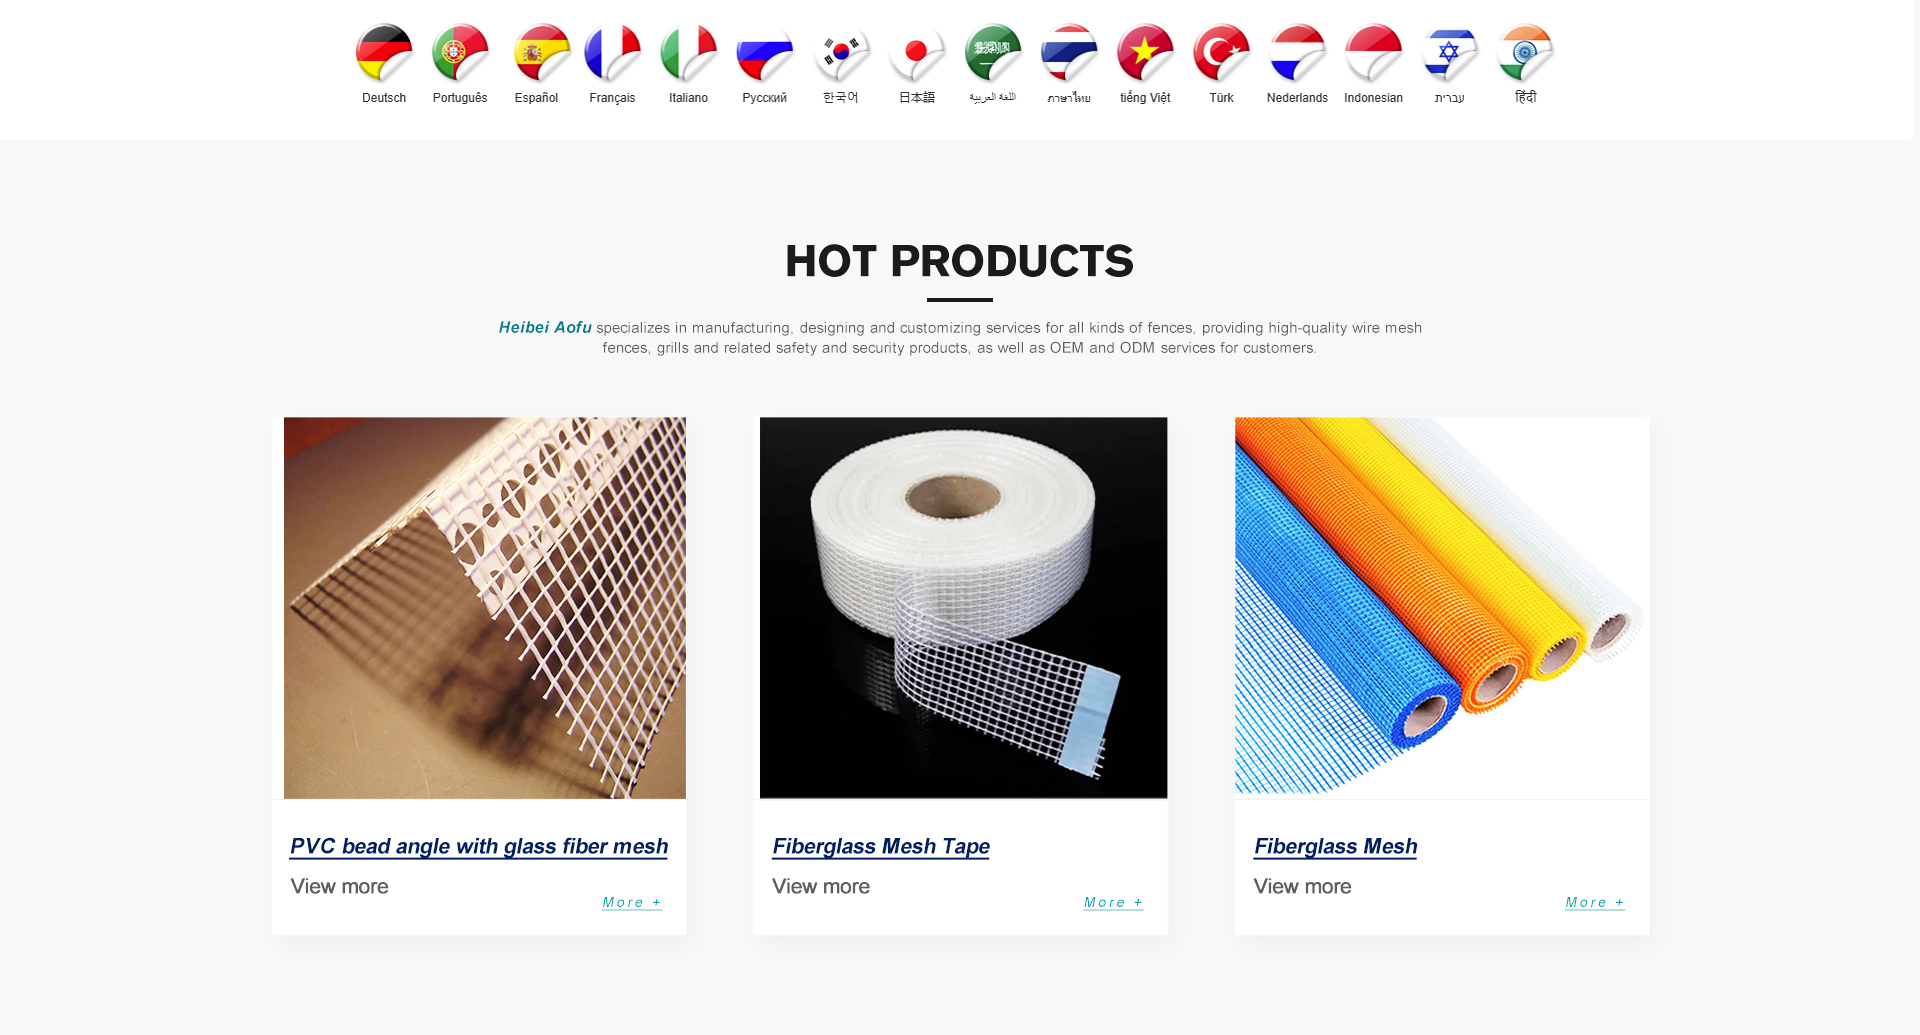Click More + under Fiberglass Mesh Tape
The image size is (1920, 1035).
(x=1113, y=902)
